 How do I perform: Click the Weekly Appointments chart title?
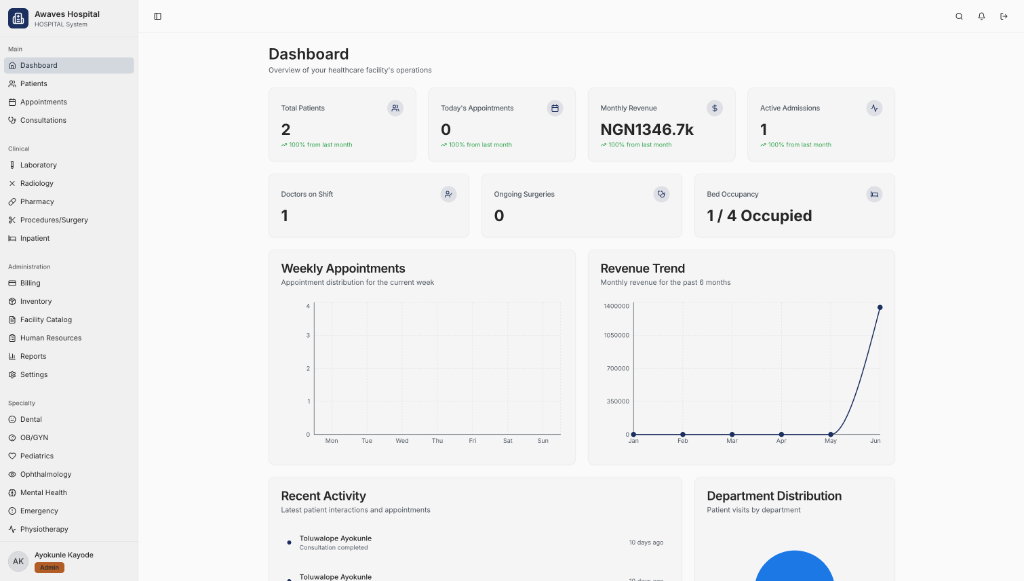click(343, 268)
